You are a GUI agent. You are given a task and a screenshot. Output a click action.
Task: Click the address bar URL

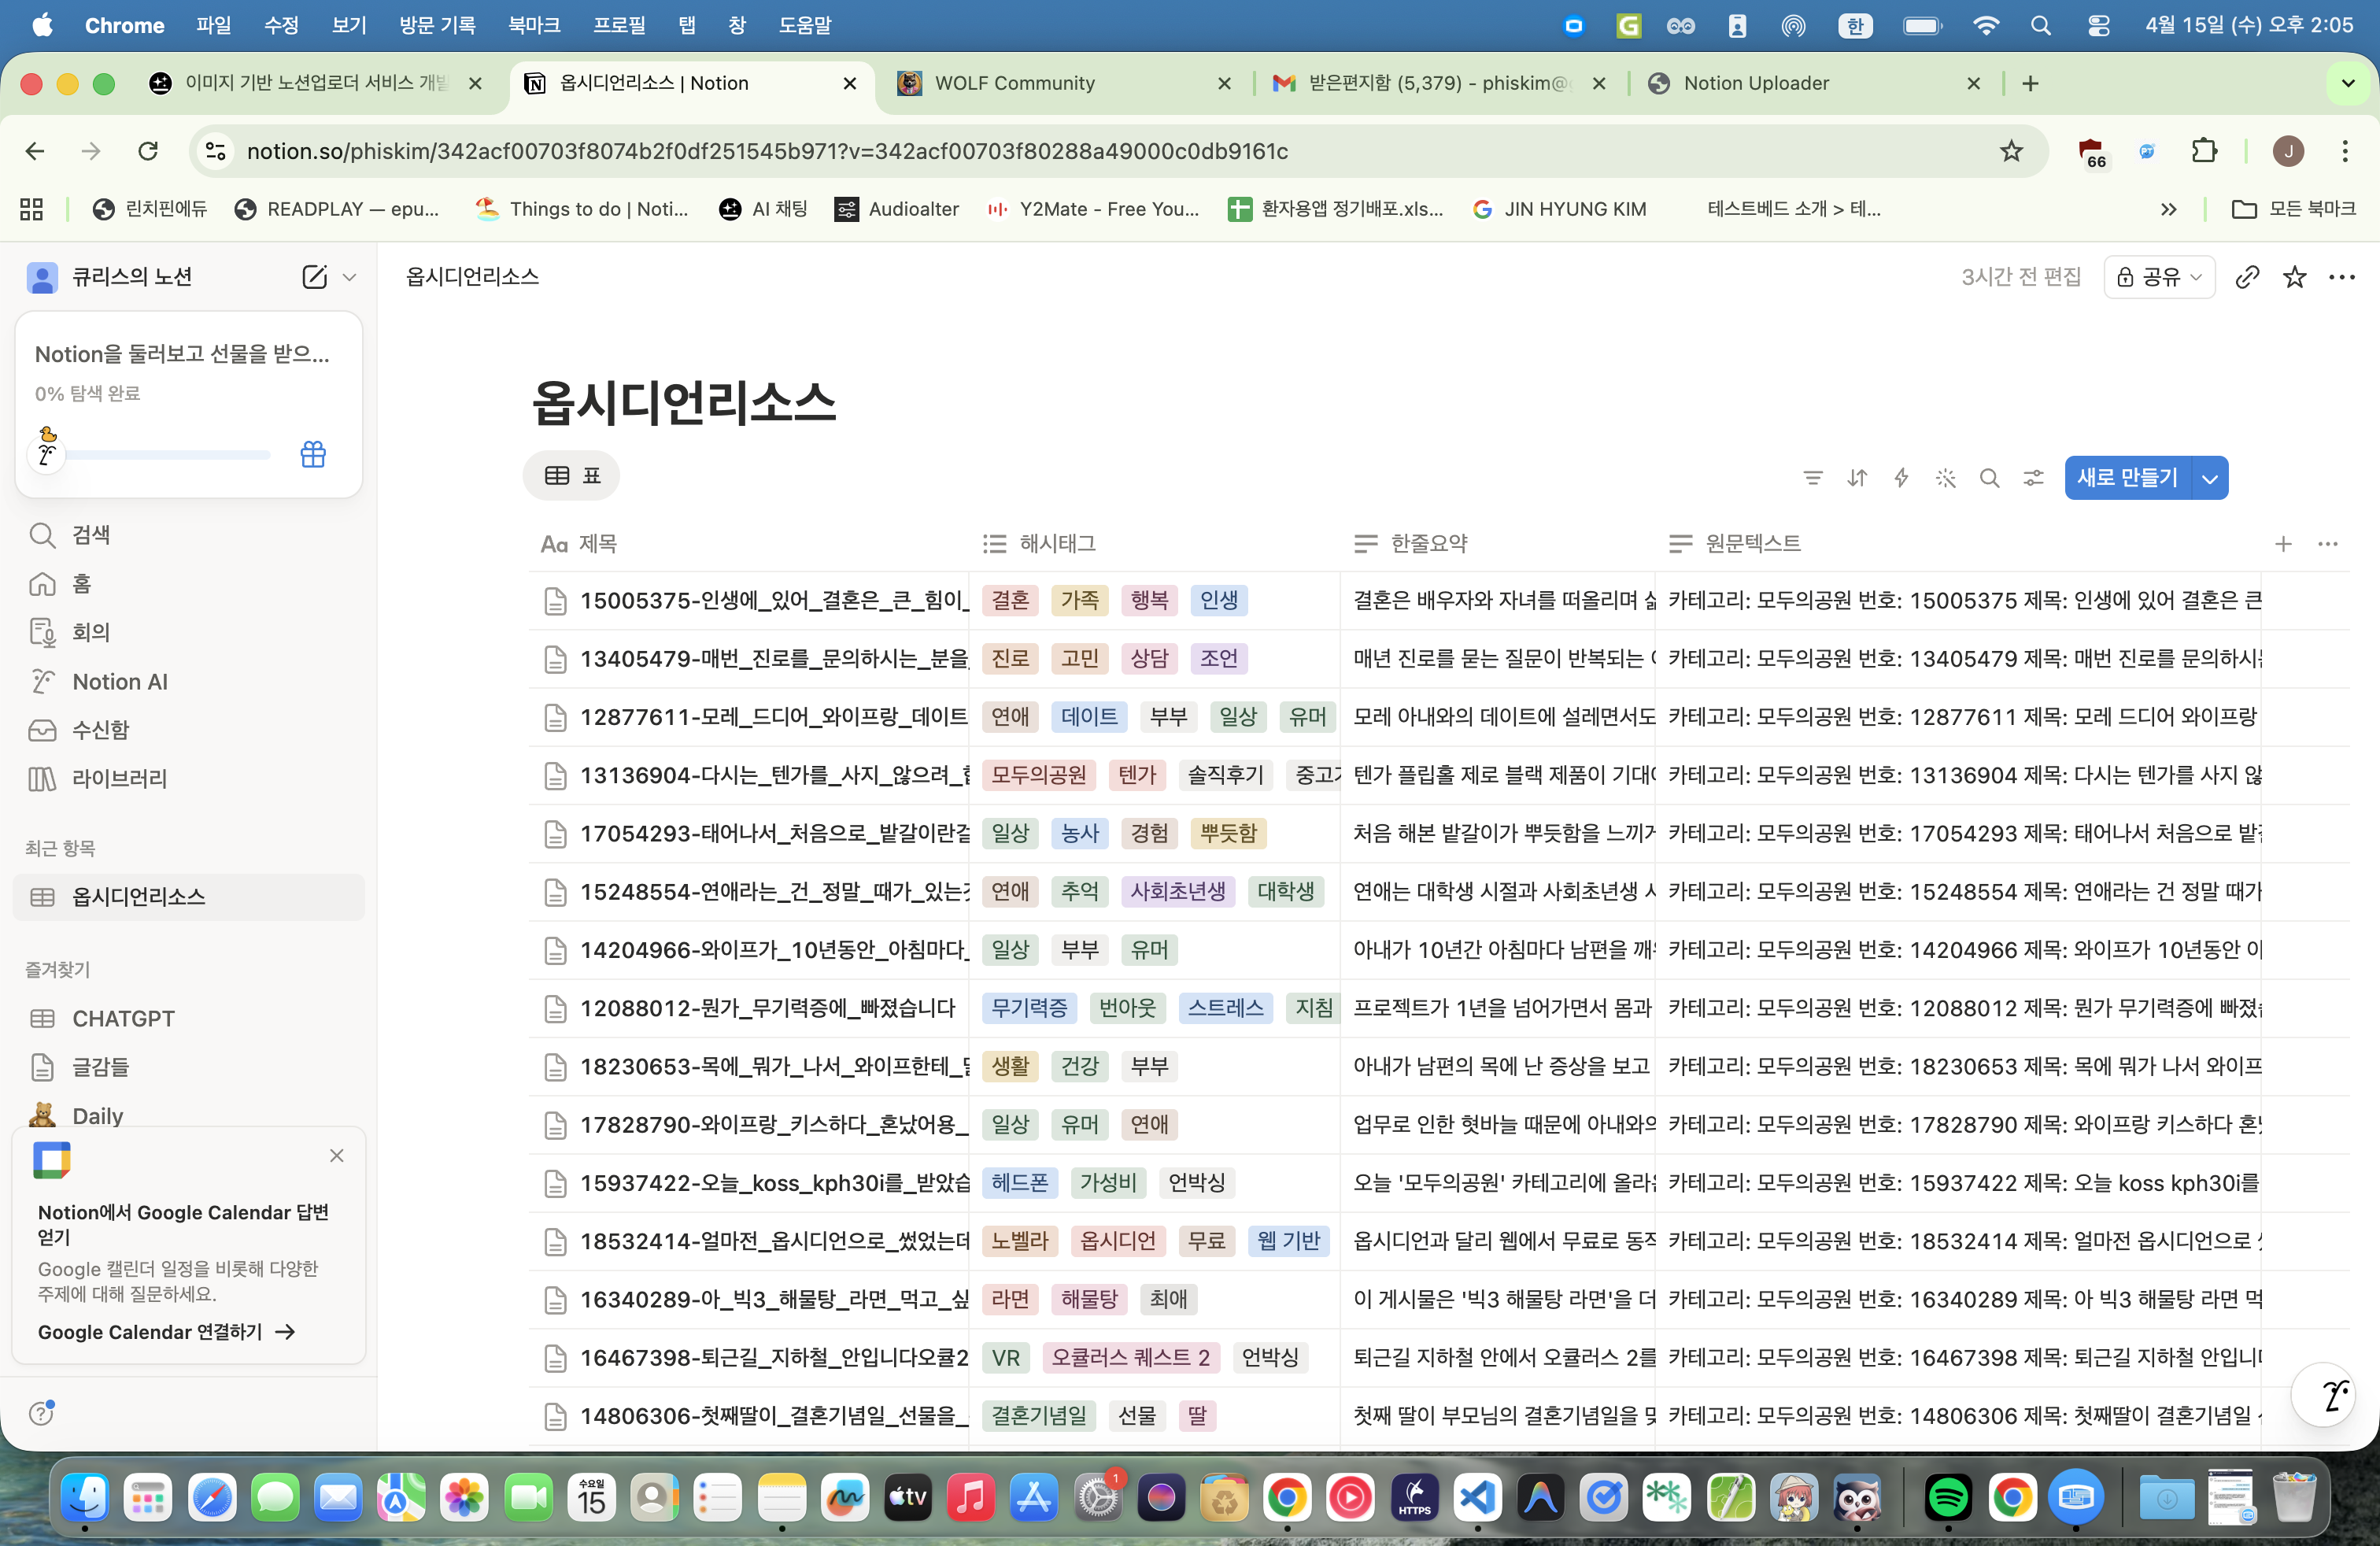coord(768,151)
